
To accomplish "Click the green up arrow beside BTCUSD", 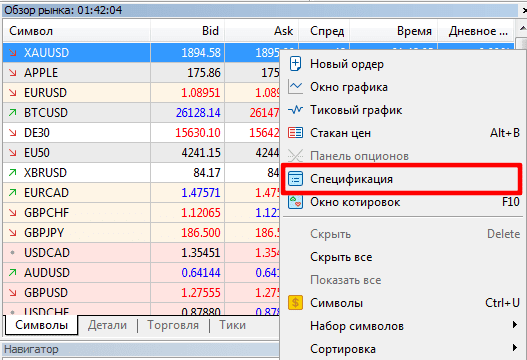I will click(13, 113).
